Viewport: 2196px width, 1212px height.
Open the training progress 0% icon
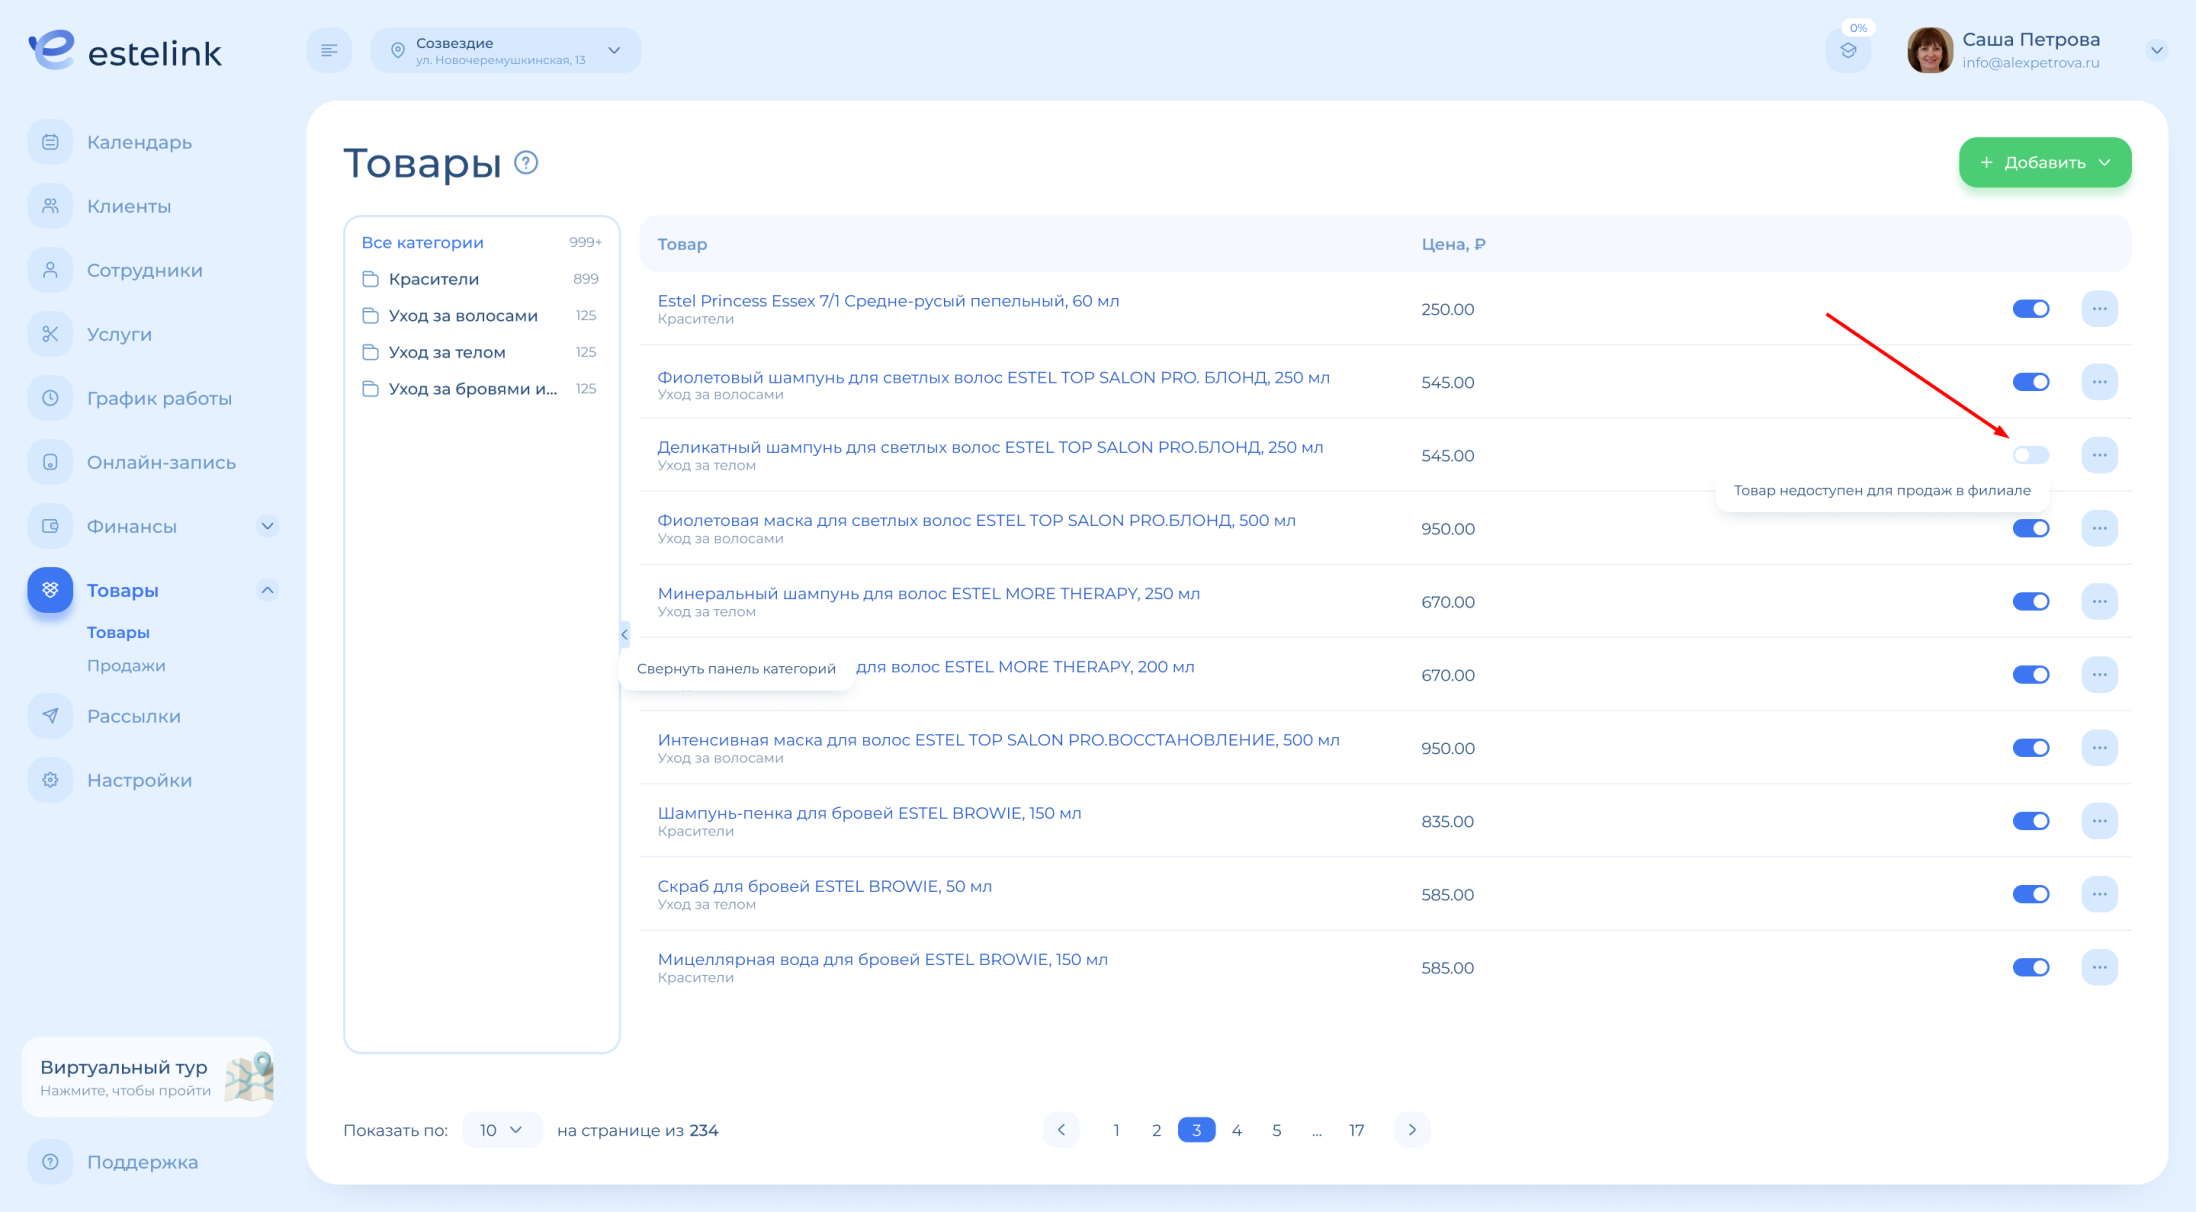(x=1848, y=50)
